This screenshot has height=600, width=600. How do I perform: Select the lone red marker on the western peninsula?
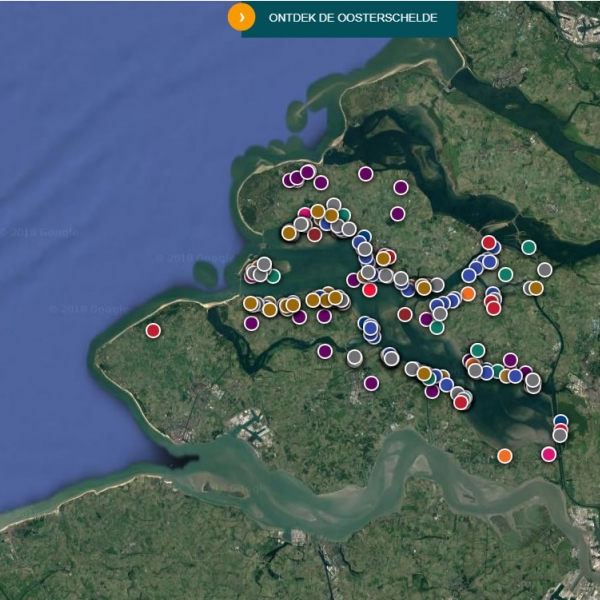point(153,330)
